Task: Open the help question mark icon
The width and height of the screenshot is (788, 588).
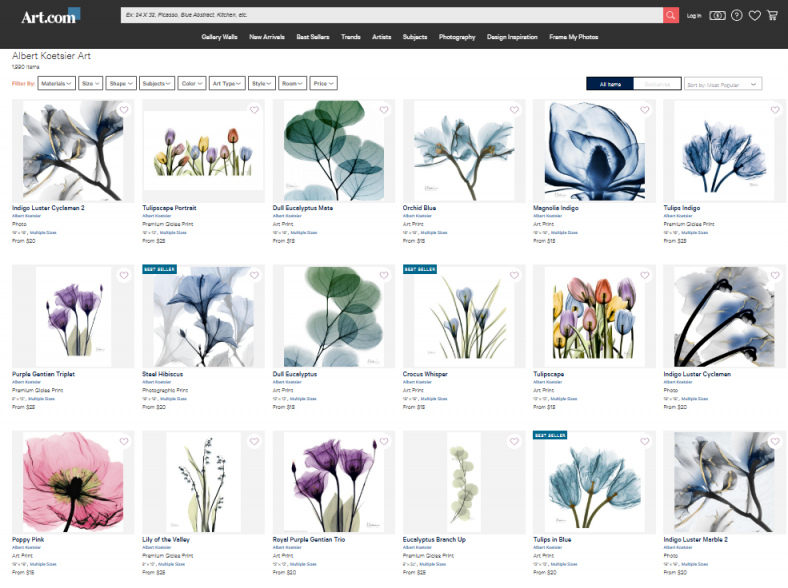Action: 736,16
